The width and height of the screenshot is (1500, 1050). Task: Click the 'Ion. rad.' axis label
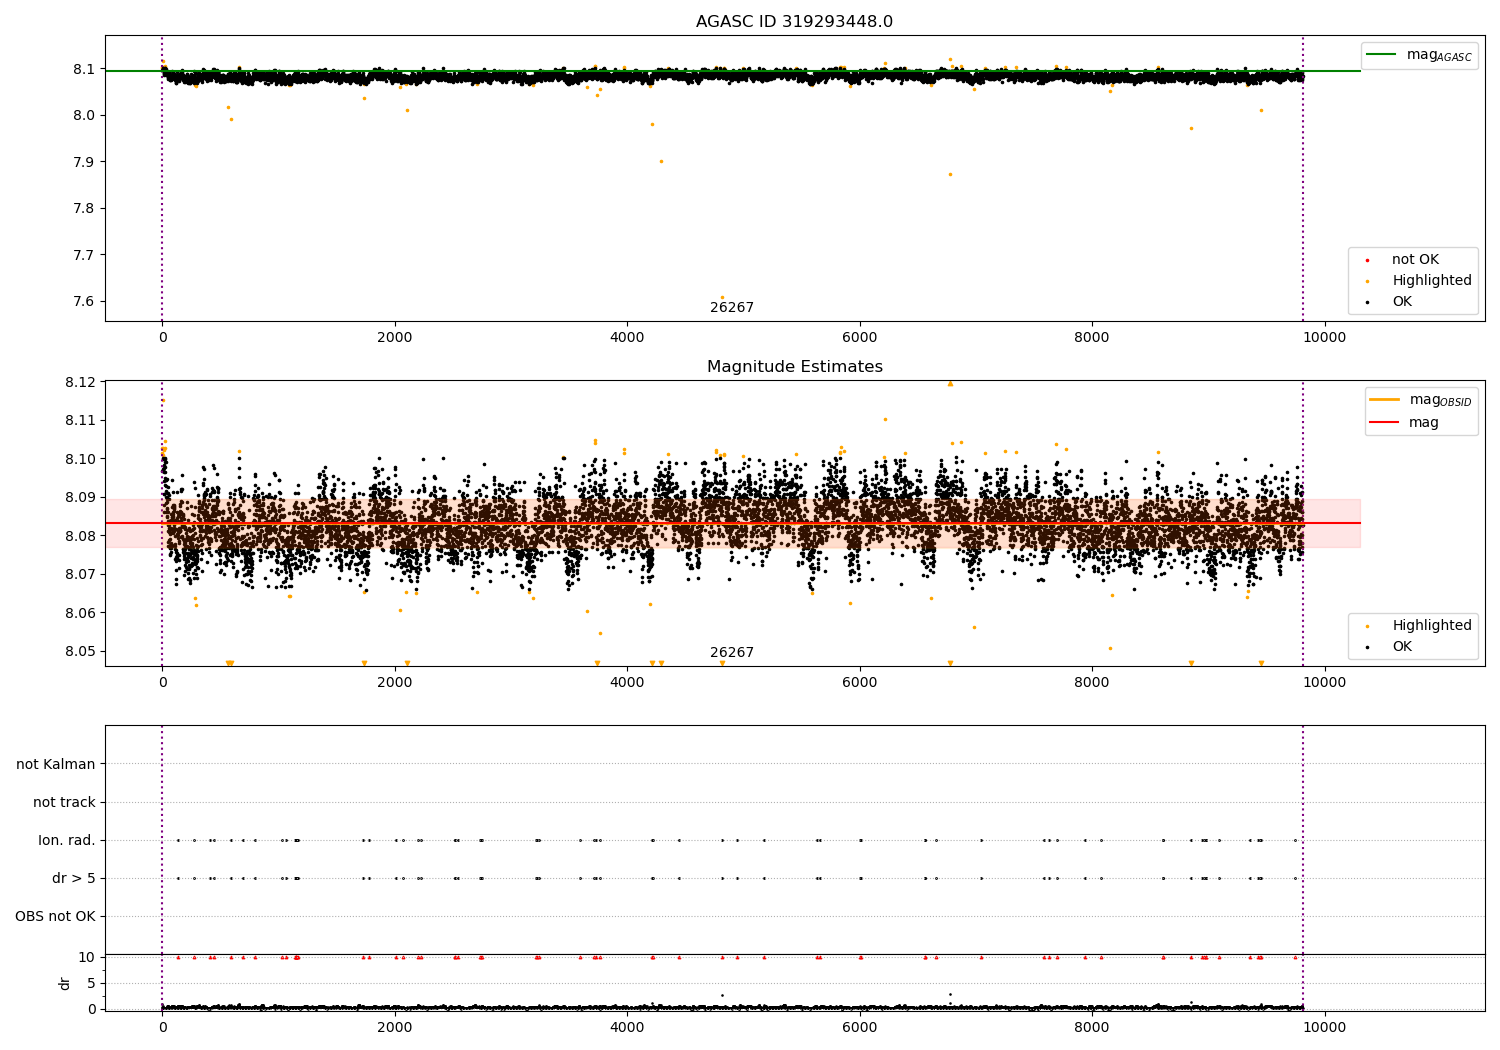tap(67, 840)
